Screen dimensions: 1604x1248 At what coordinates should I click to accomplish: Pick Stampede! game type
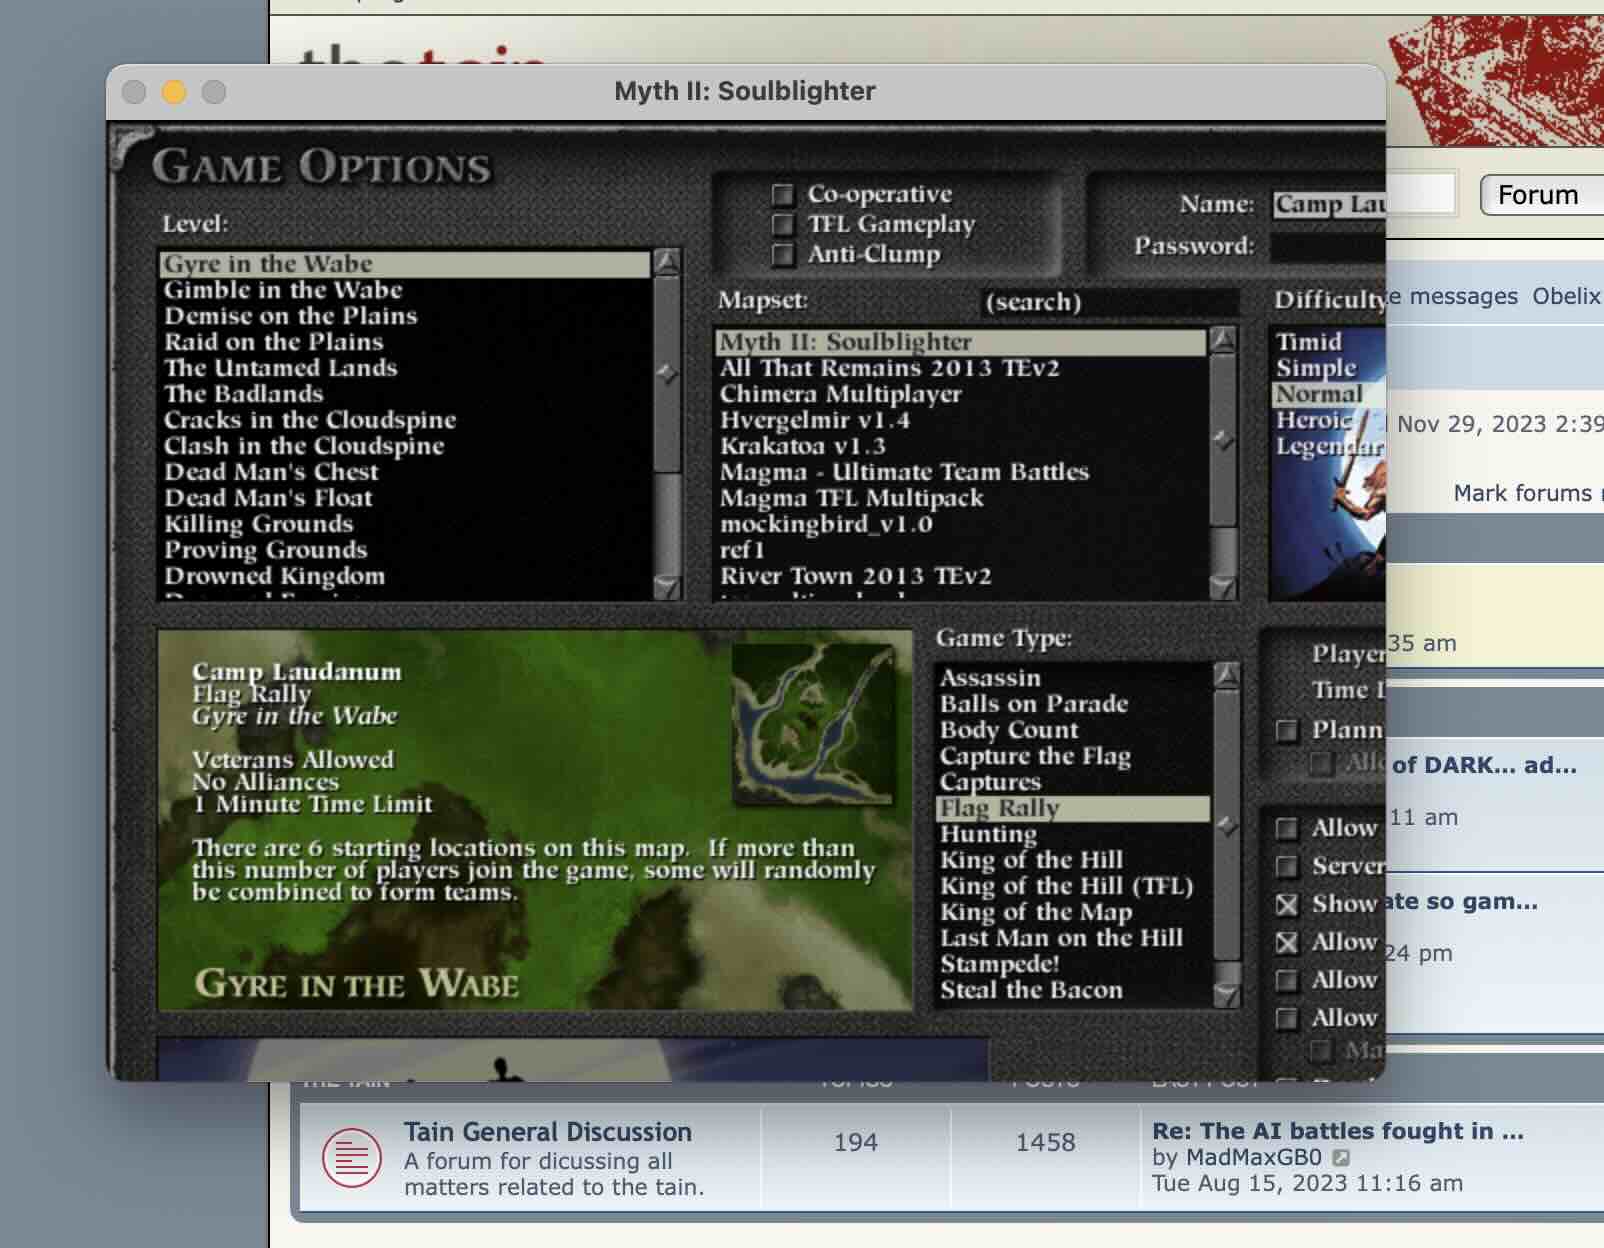pyautogui.click(x=1073, y=964)
